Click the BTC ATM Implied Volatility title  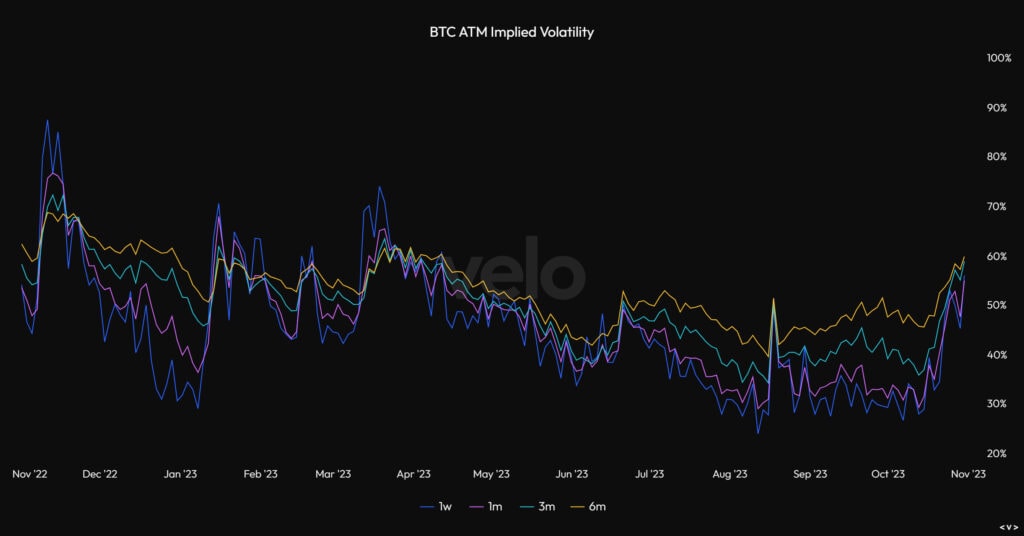(x=511, y=32)
